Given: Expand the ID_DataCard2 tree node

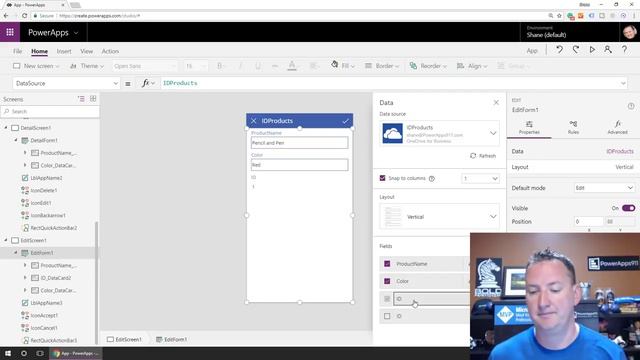Looking at the screenshot, I should [25, 278].
